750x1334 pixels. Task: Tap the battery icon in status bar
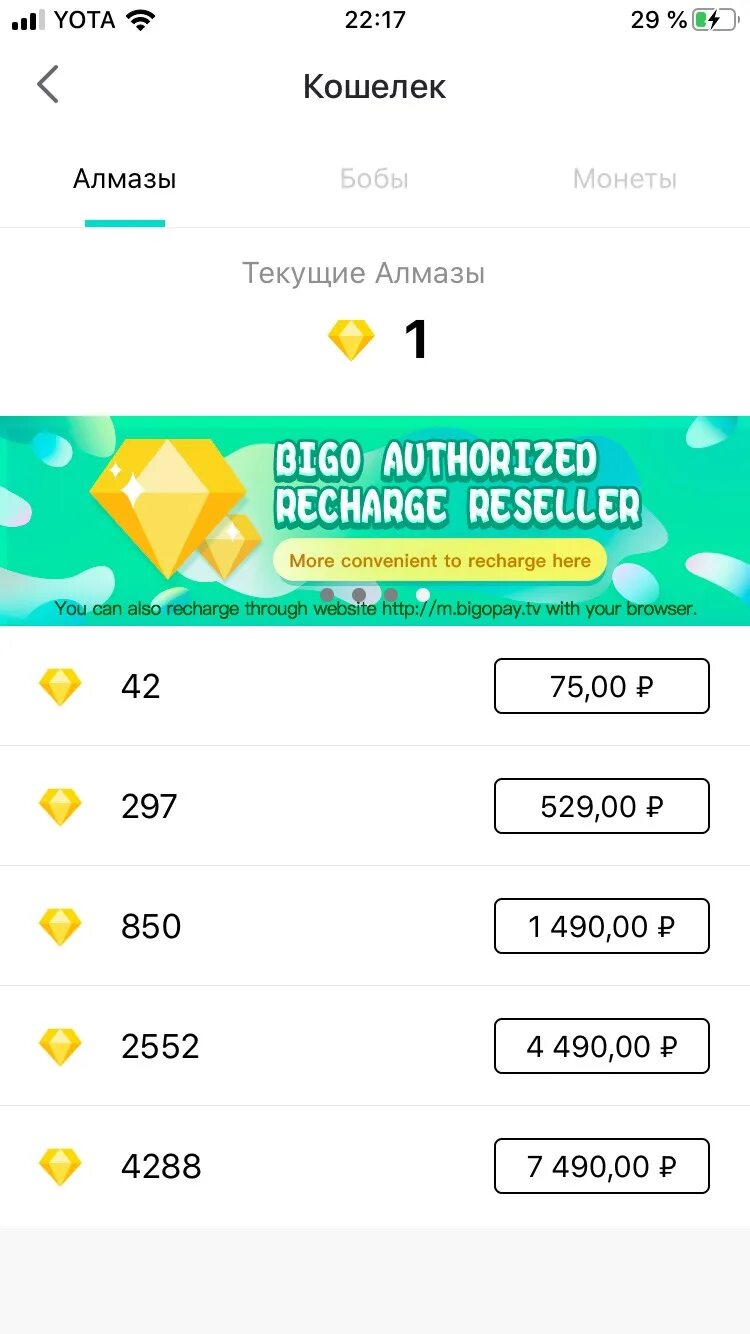[715, 20]
